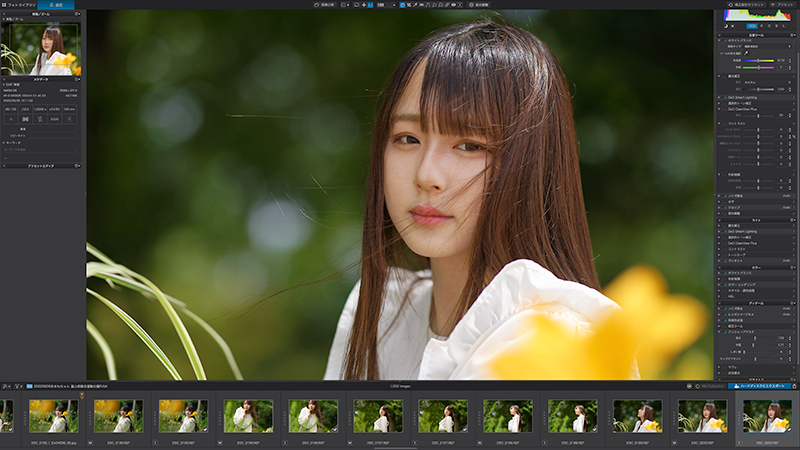The height and width of the screenshot is (450, 800).
Task: Open the Light palette header menu icon
Action: (792, 220)
